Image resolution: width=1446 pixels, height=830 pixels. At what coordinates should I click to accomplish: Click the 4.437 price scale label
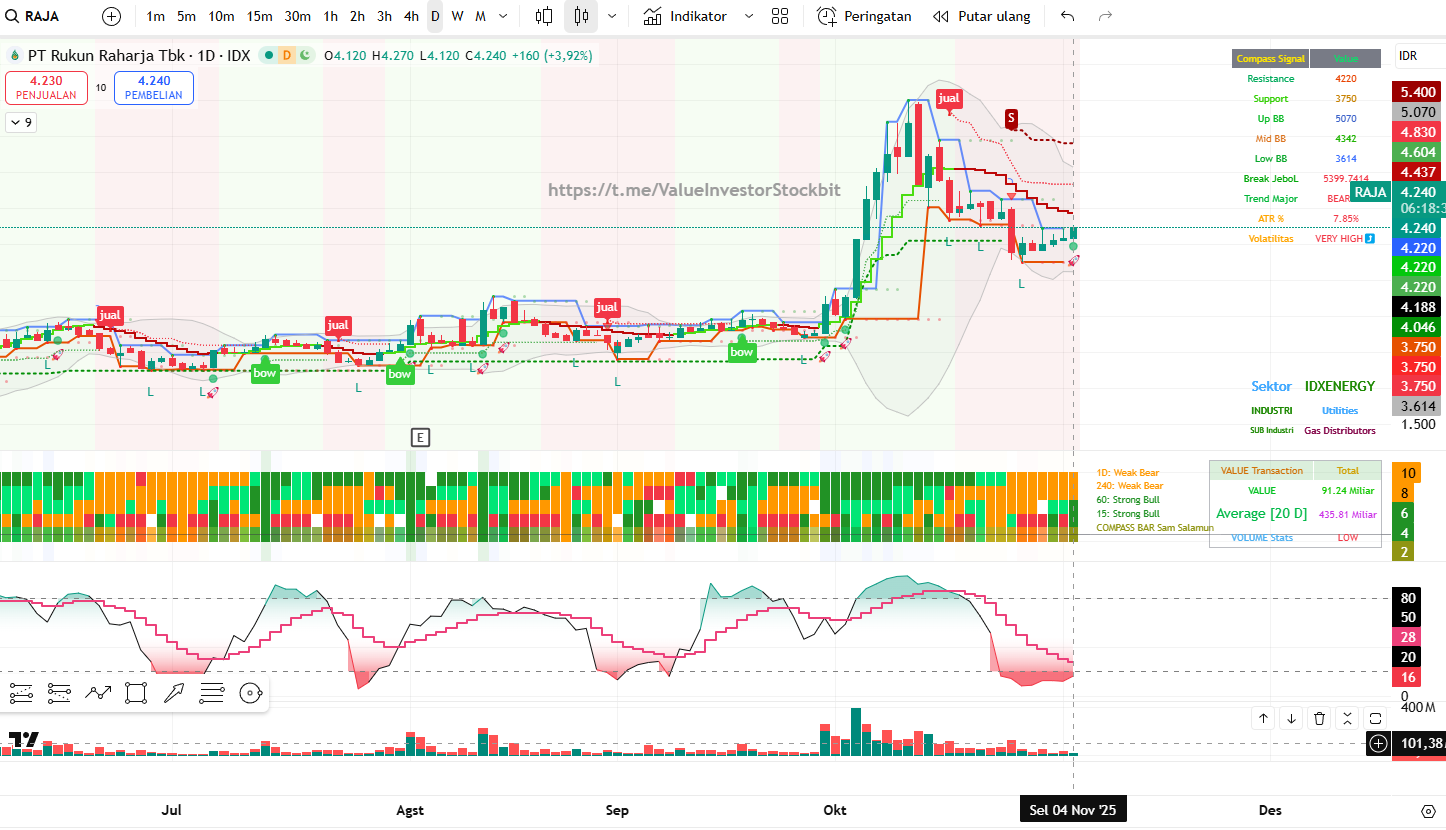[1418, 172]
